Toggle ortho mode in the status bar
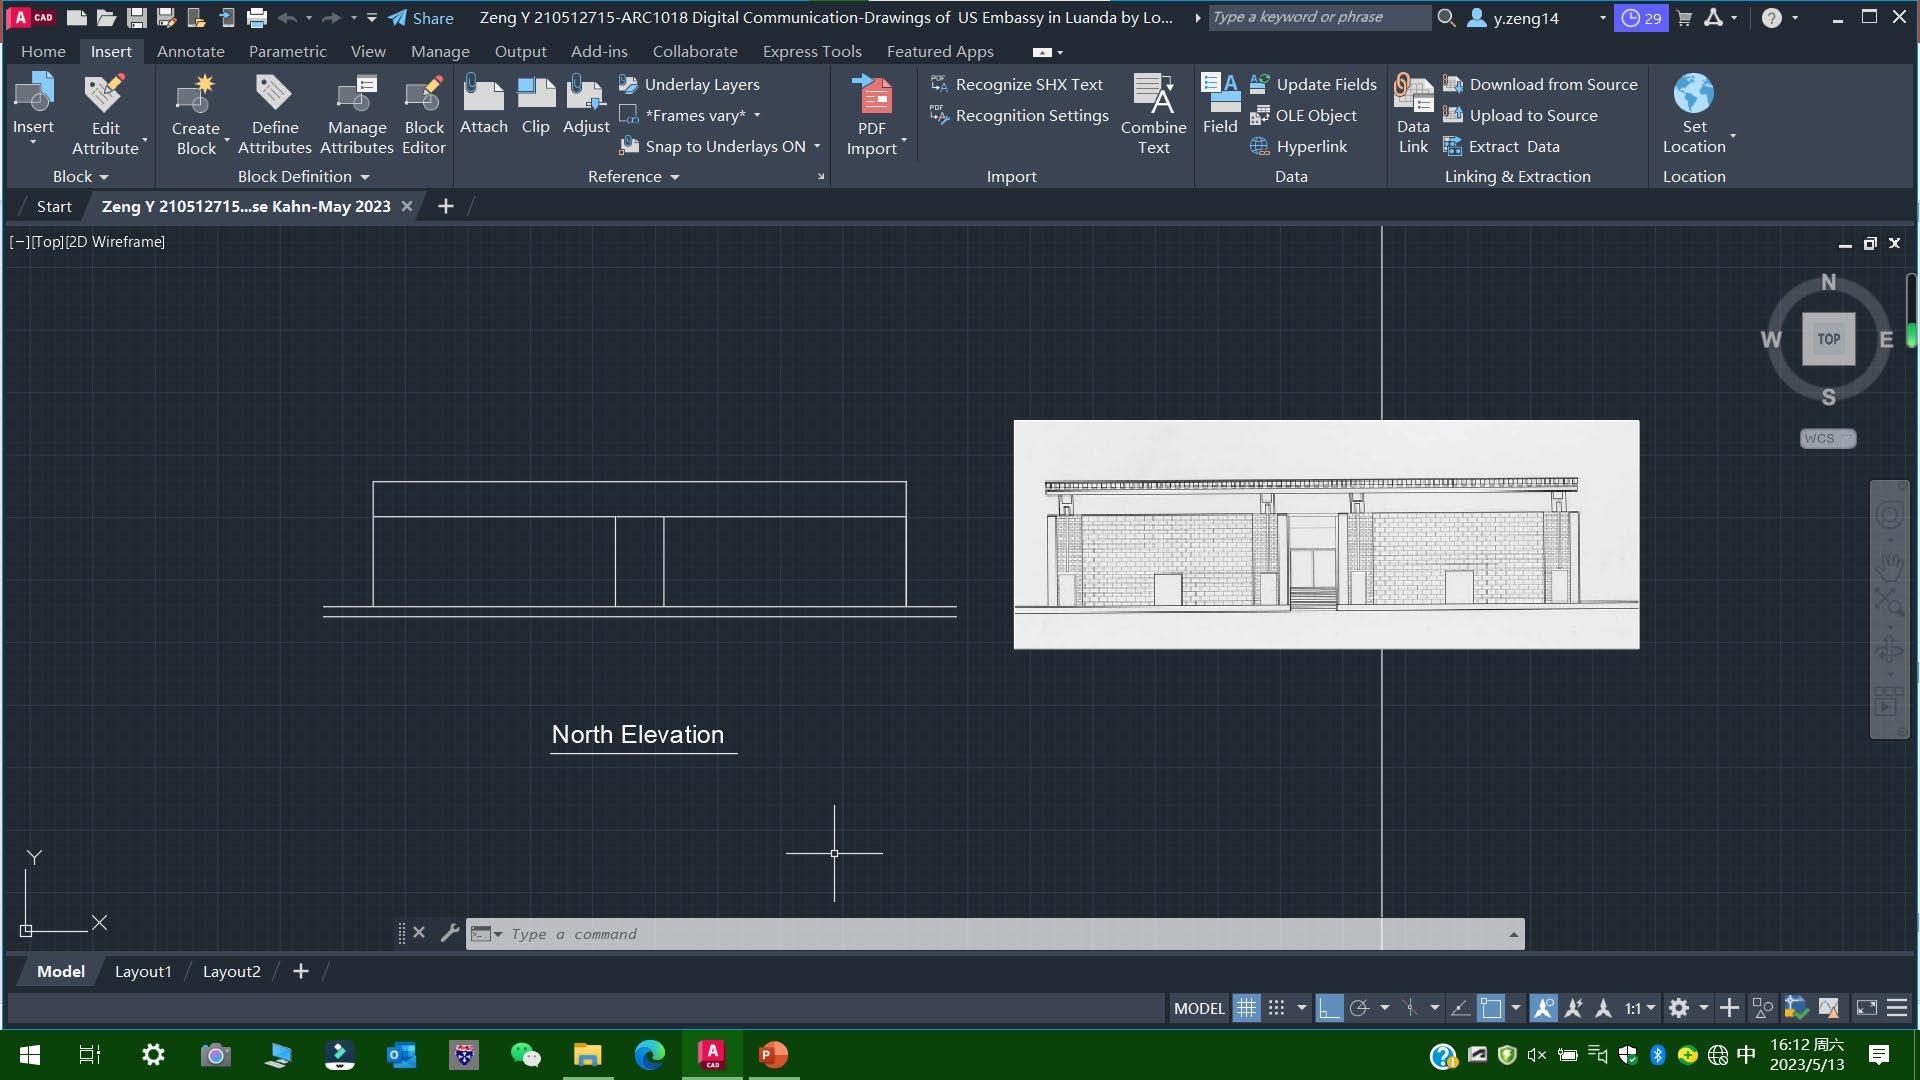This screenshot has height=1080, width=1920. (1329, 1008)
